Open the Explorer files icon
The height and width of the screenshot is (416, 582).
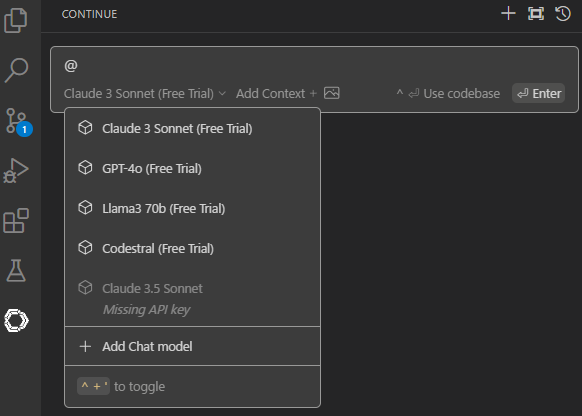pos(16,20)
